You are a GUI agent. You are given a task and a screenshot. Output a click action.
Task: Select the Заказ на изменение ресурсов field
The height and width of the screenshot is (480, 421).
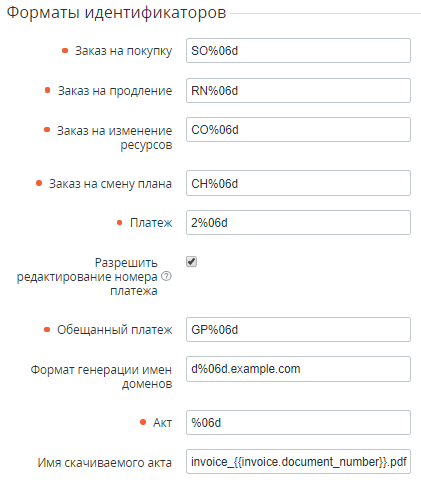(x=298, y=129)
